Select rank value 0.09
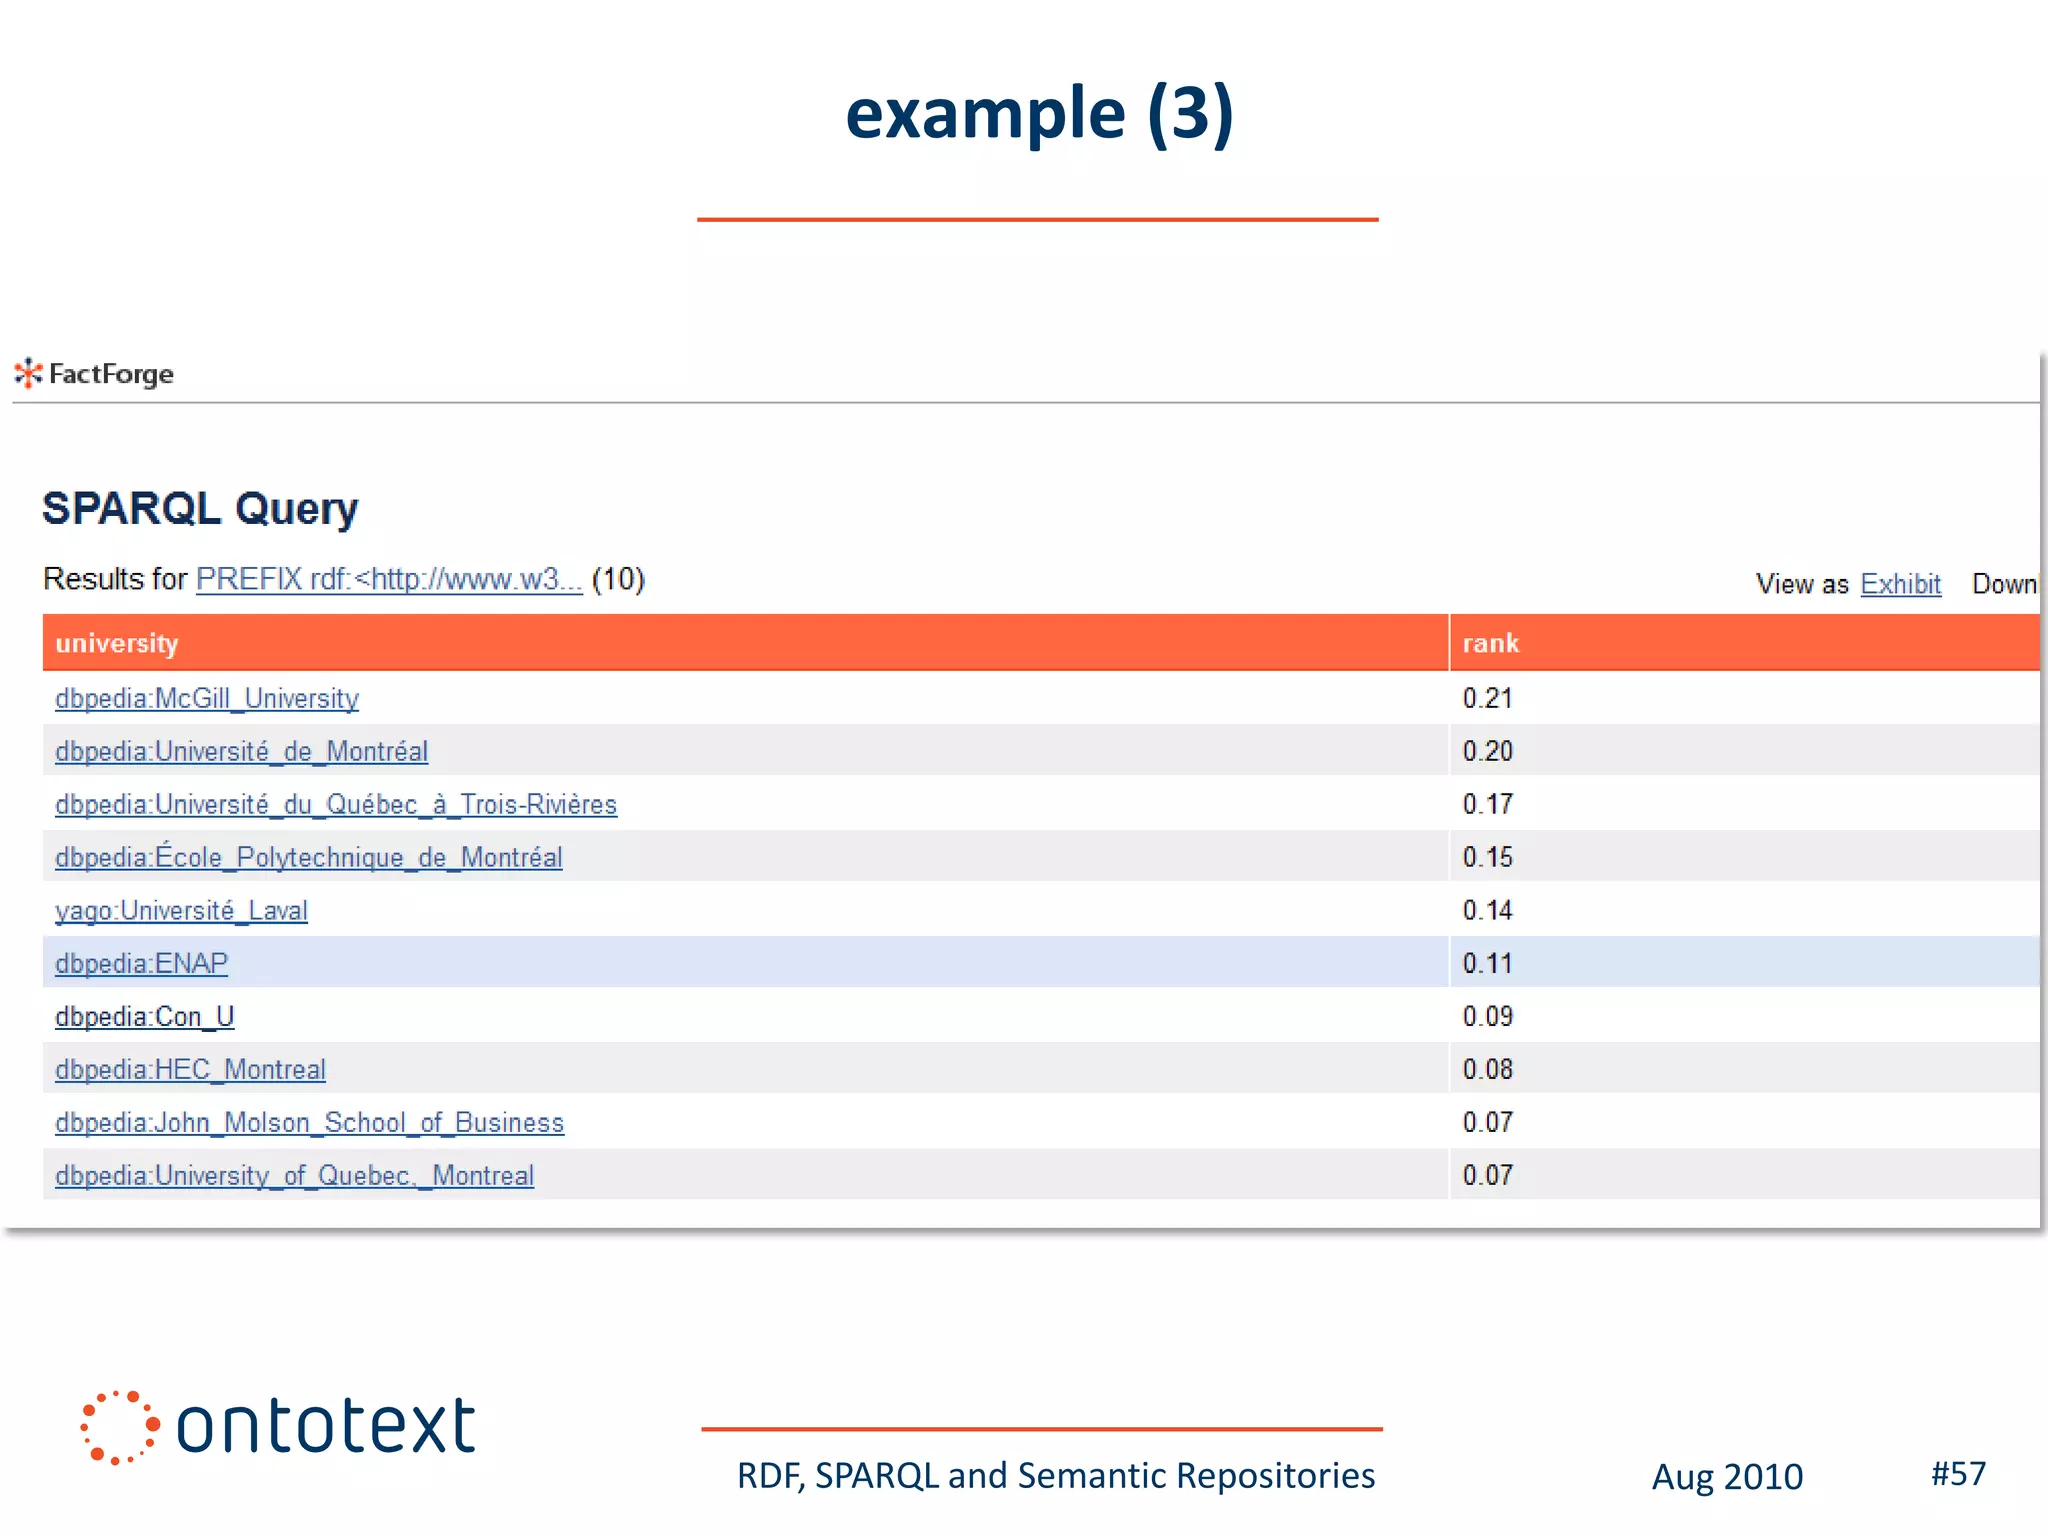Screen dimensions: 2048x1536 coord(1487,1016)
